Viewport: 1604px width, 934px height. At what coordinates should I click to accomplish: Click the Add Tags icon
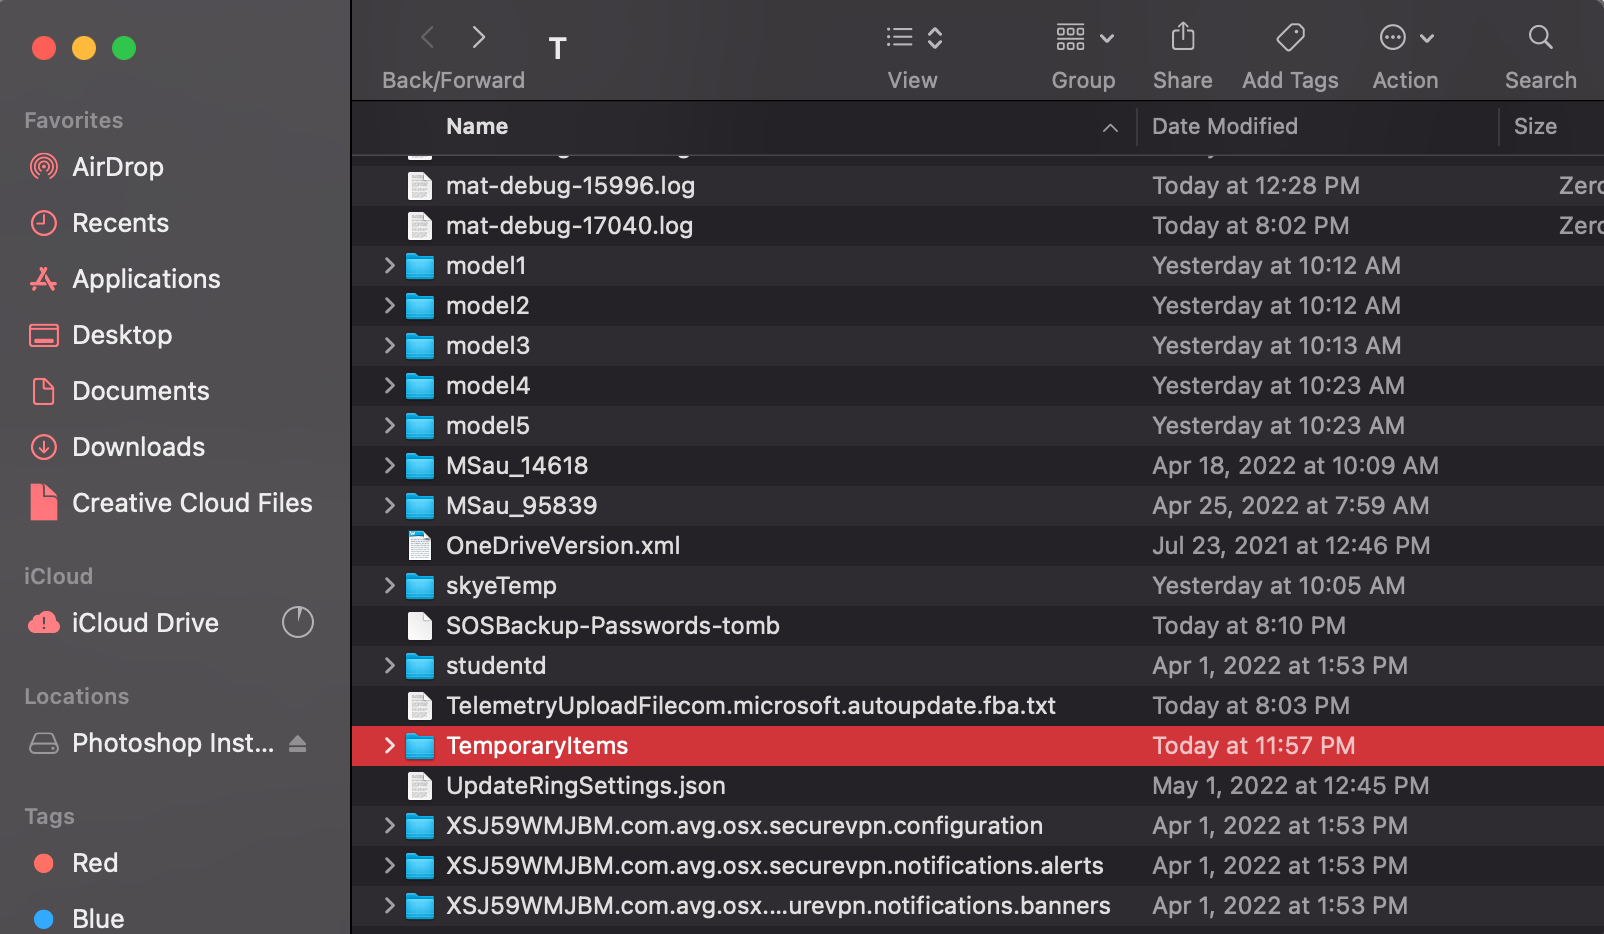(x=1290, y=38)
